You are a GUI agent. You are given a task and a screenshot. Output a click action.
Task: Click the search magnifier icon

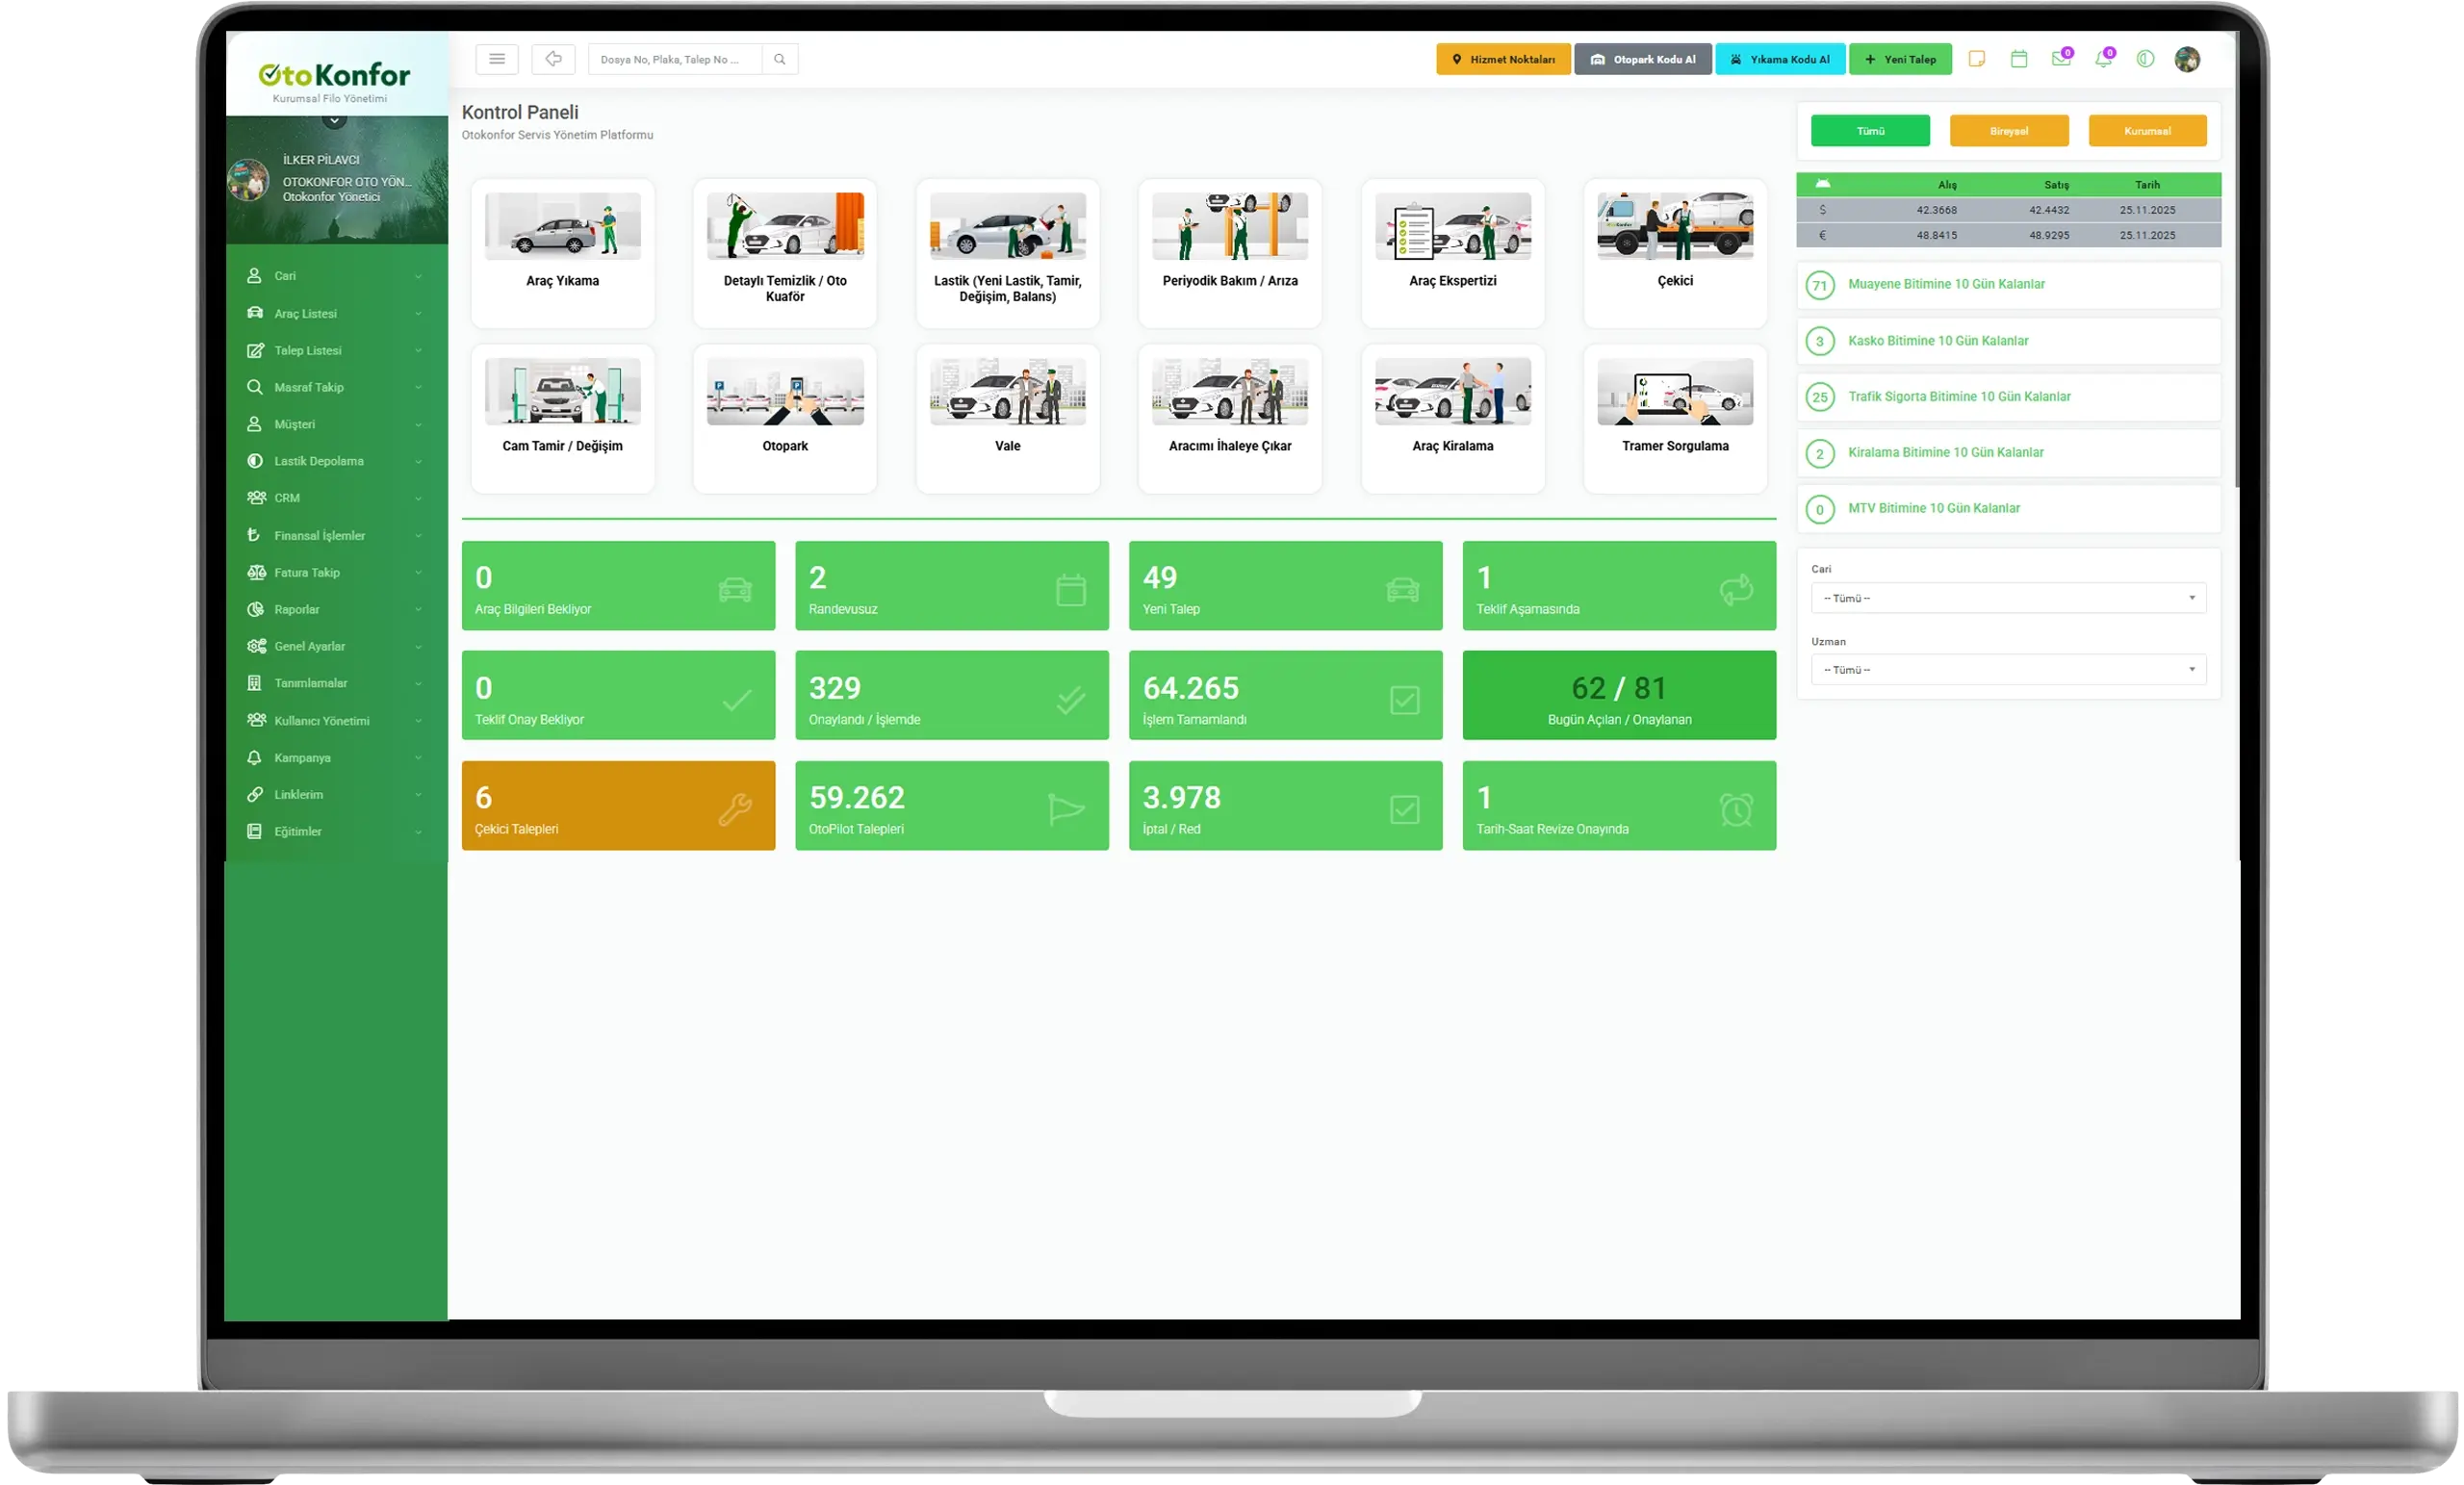pos(780,59)
